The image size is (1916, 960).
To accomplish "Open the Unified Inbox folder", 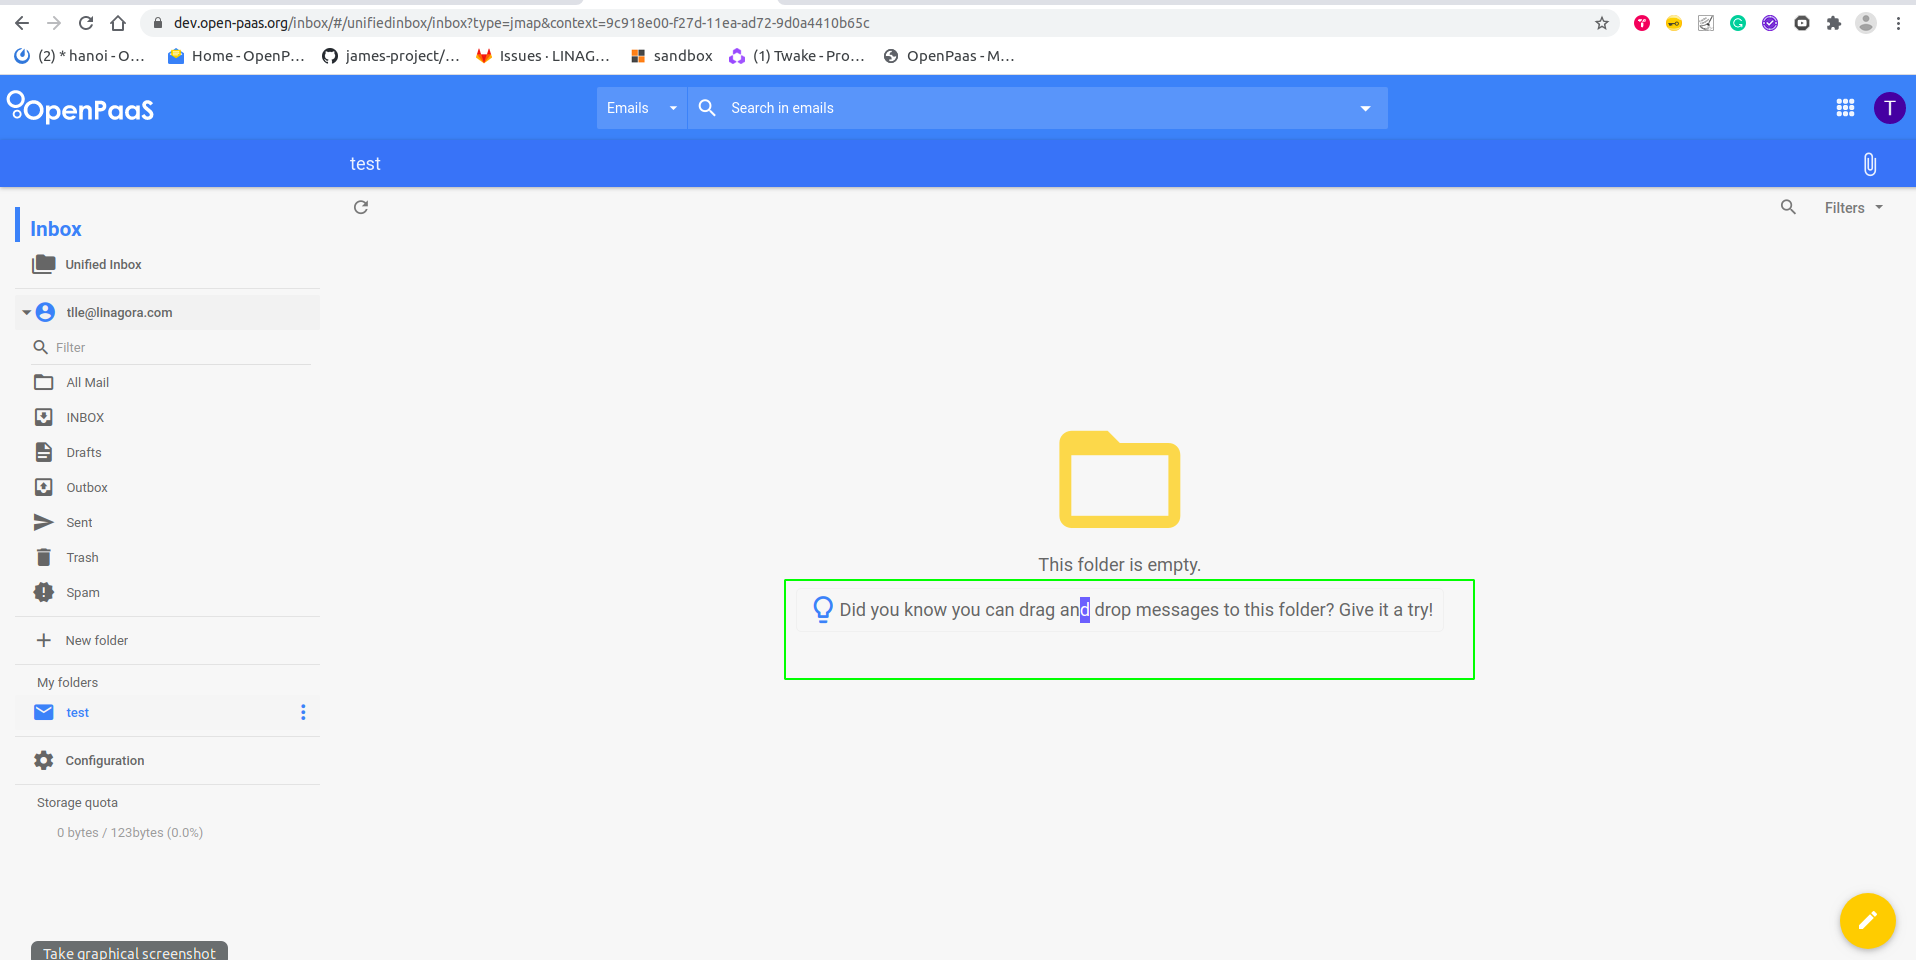I will 103,264.
